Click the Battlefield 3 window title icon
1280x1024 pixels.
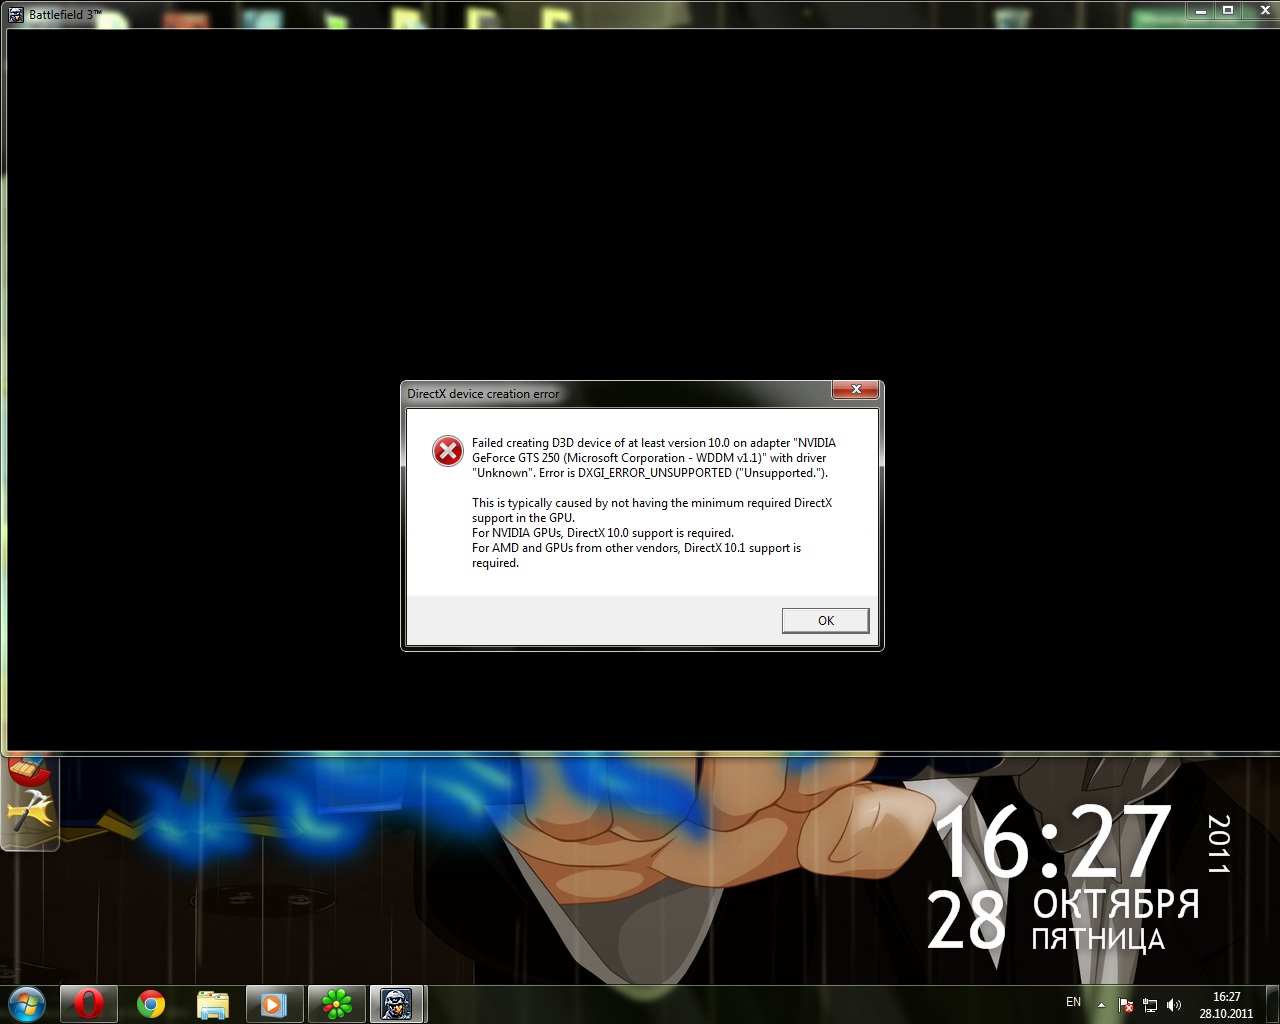click(x=16, y=14)
